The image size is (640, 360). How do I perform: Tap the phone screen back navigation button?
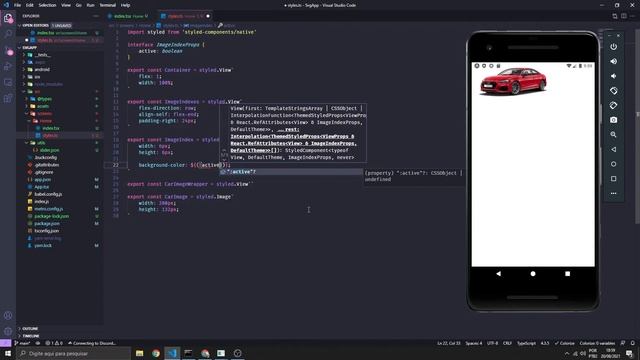[498, 274]
